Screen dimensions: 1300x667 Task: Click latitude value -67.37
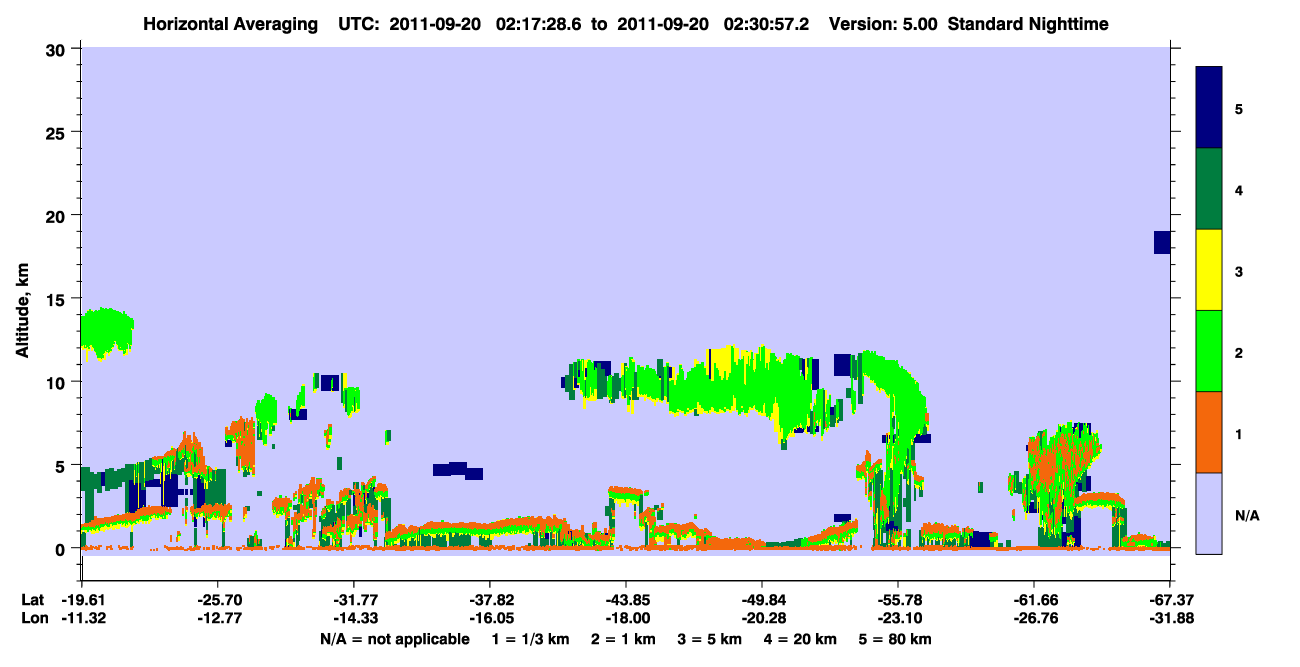1170,600
